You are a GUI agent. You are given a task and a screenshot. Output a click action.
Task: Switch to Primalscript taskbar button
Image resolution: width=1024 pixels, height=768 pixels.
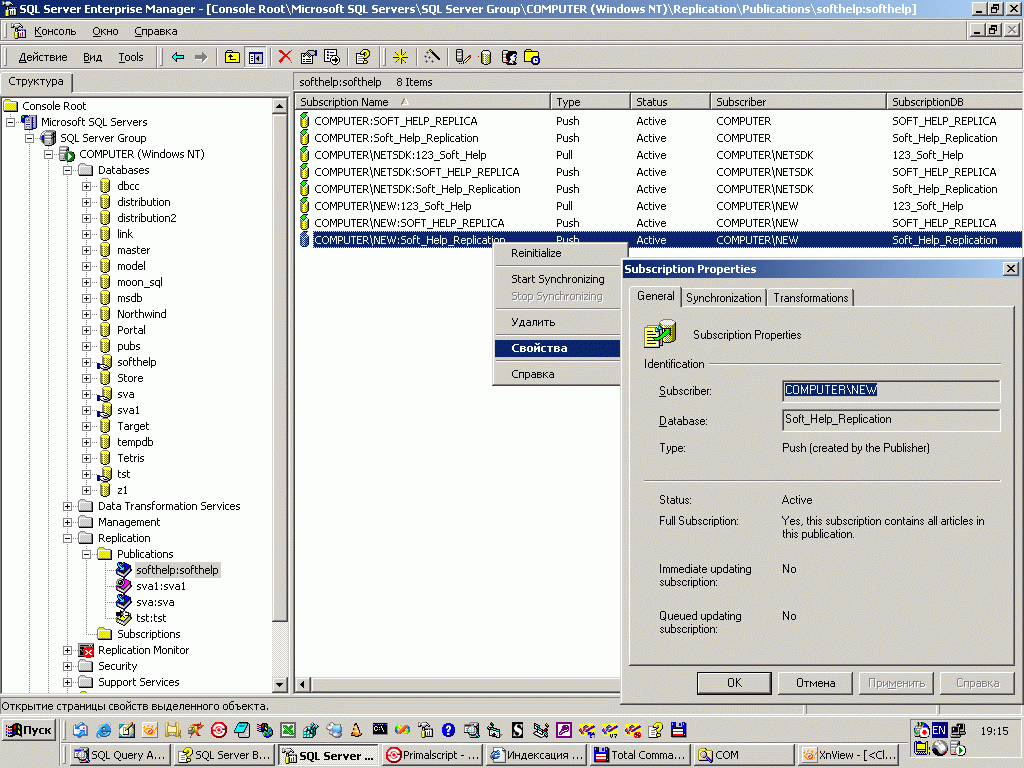[x=433, y=756]
